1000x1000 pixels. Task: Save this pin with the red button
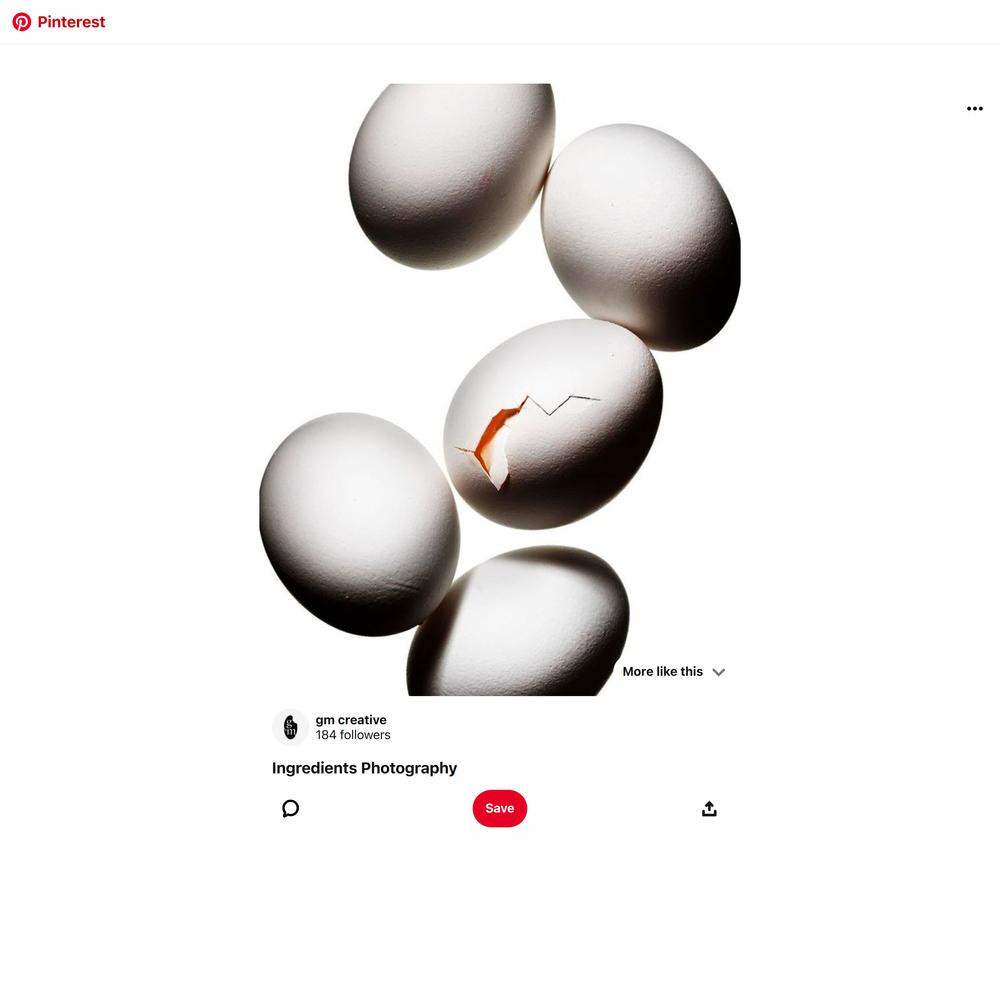coord(499,808)
